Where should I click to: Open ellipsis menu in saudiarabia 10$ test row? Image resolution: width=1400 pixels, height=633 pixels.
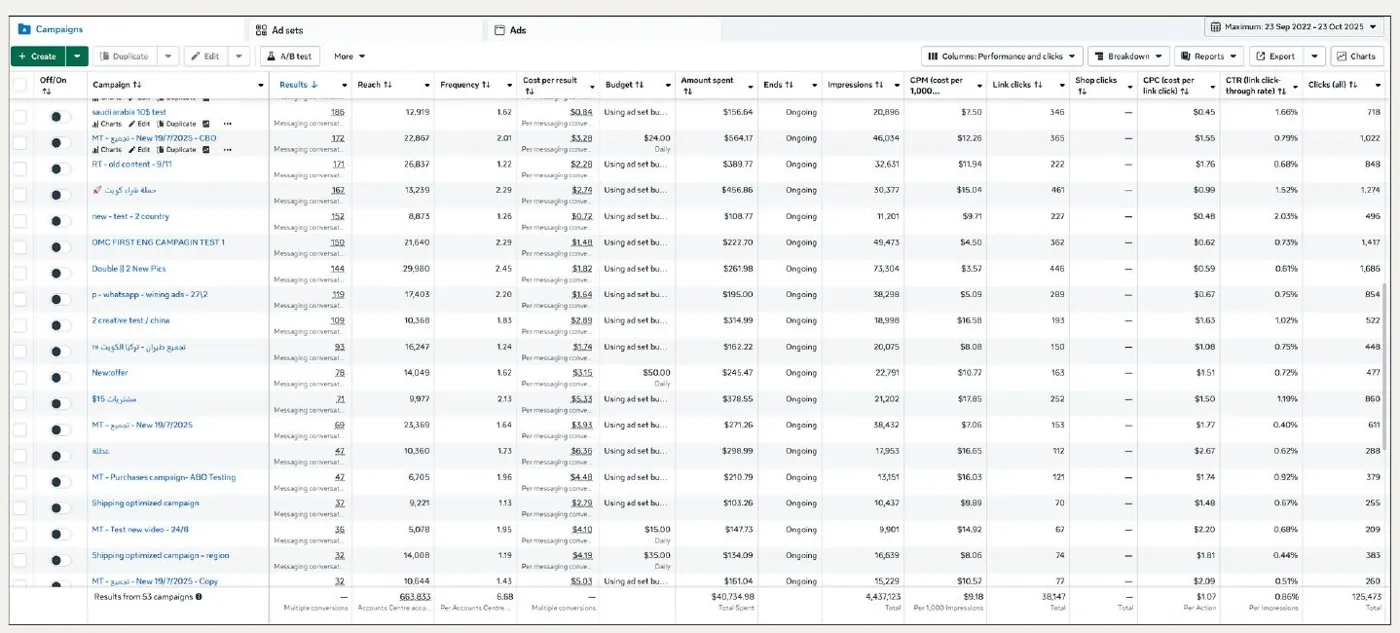(x=227, y=124)
